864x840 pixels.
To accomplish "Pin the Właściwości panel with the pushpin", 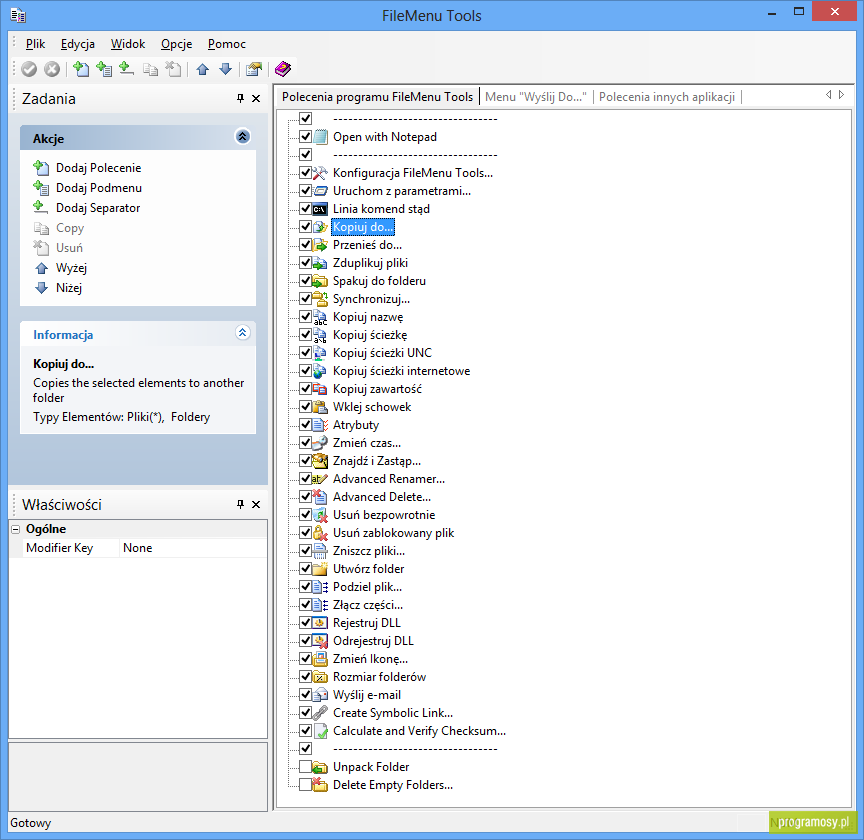I will [240, 504].
